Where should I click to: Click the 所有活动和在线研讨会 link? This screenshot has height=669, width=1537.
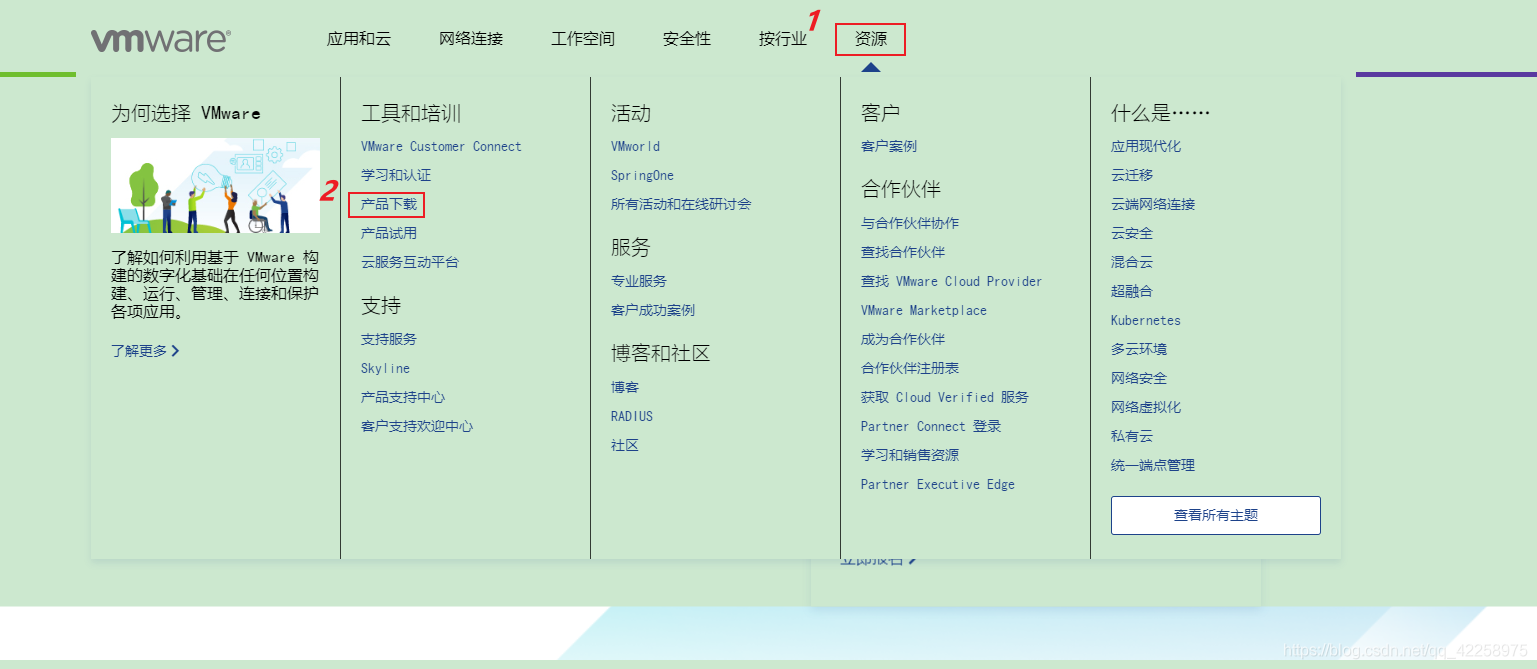[681, 204]
